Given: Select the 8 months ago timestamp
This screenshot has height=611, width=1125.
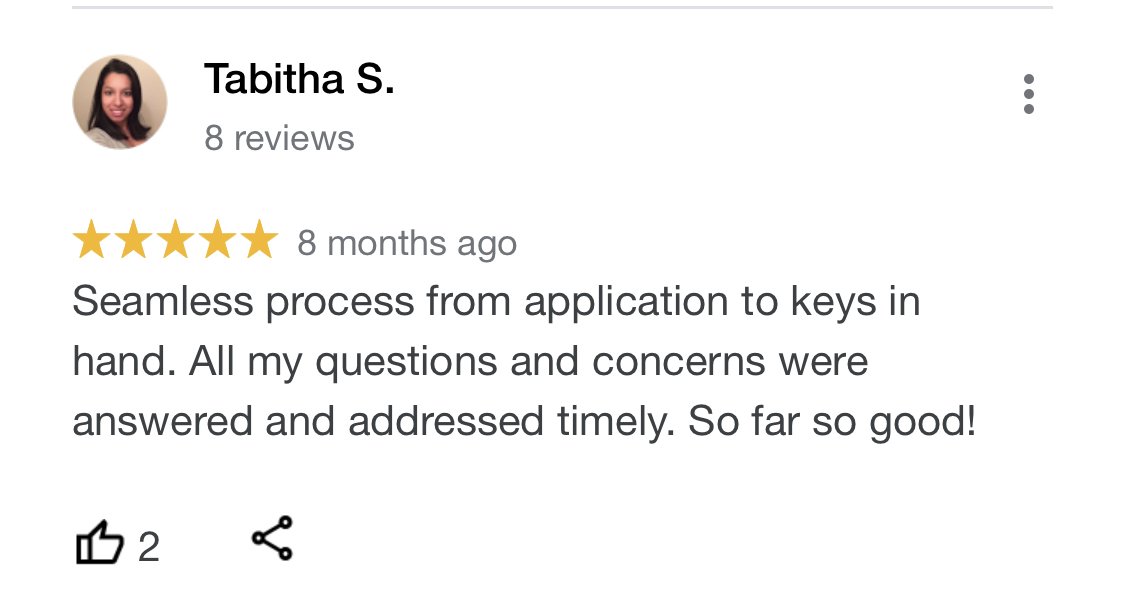Looking at the screenshot, I should click(406, 242).
